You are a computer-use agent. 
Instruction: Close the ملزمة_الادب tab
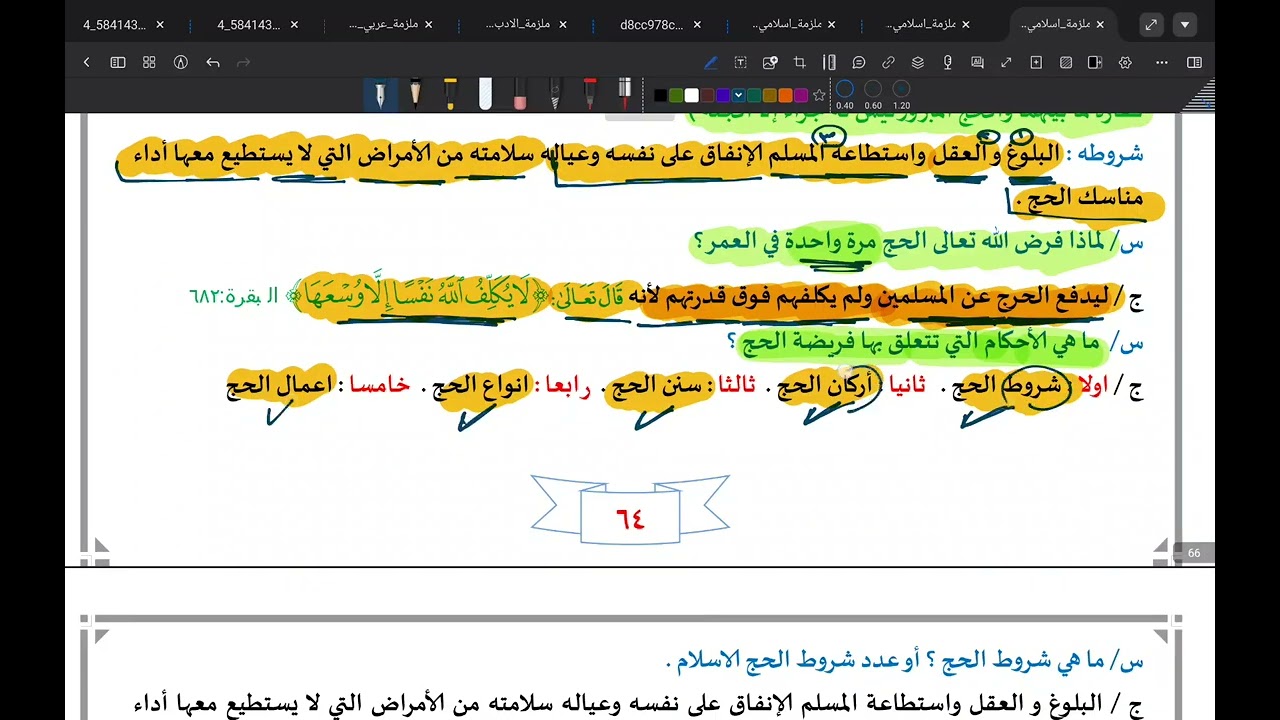[x=563, y=24]
